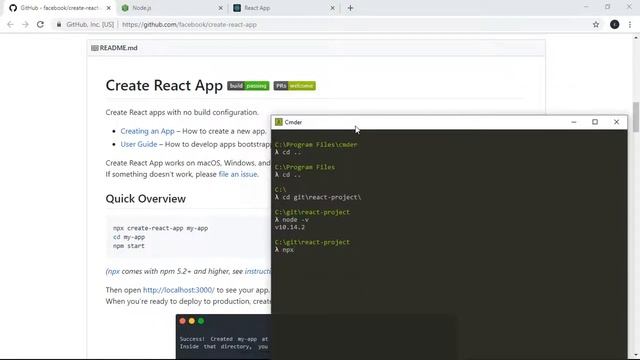Click the Cmder icon in the title bar
The image size is (640, 360).
point(279,122)
